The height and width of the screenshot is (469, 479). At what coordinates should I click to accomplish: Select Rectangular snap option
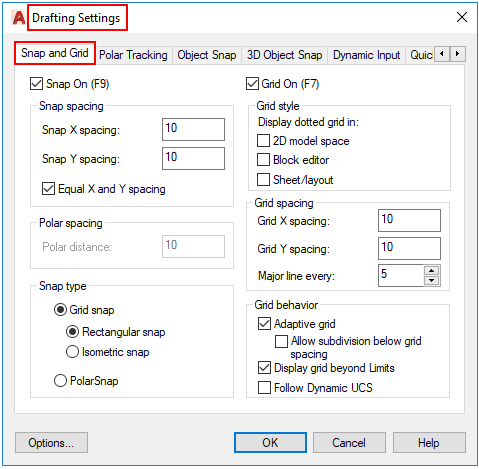click(72, 332)
